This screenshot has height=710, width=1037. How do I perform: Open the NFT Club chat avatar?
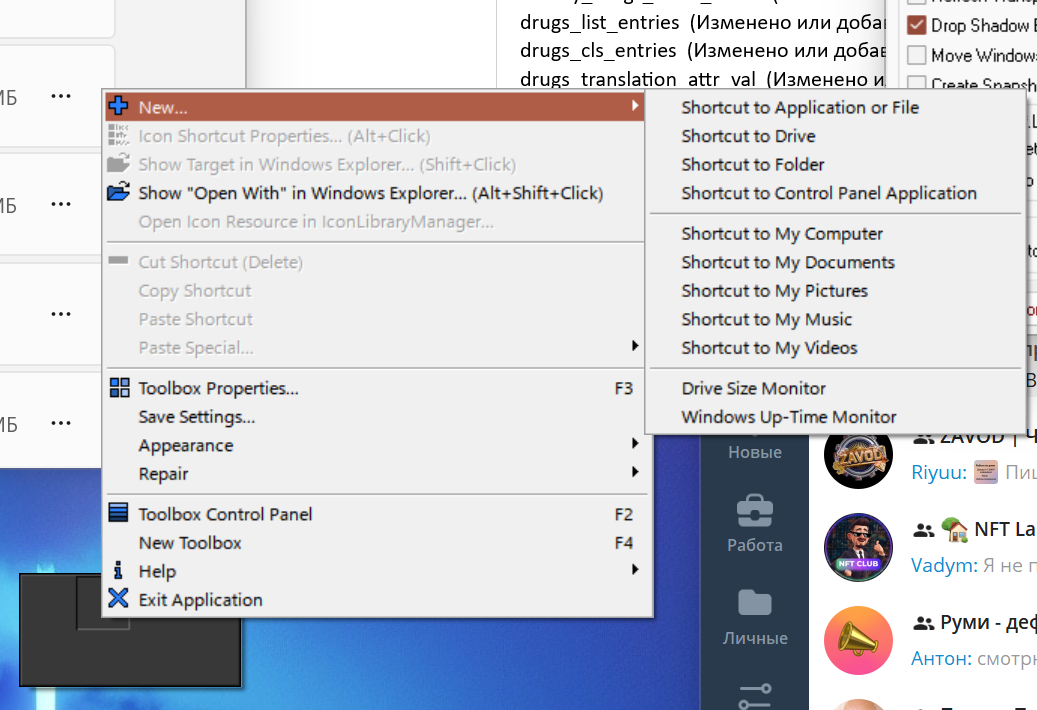pos(858,549)
